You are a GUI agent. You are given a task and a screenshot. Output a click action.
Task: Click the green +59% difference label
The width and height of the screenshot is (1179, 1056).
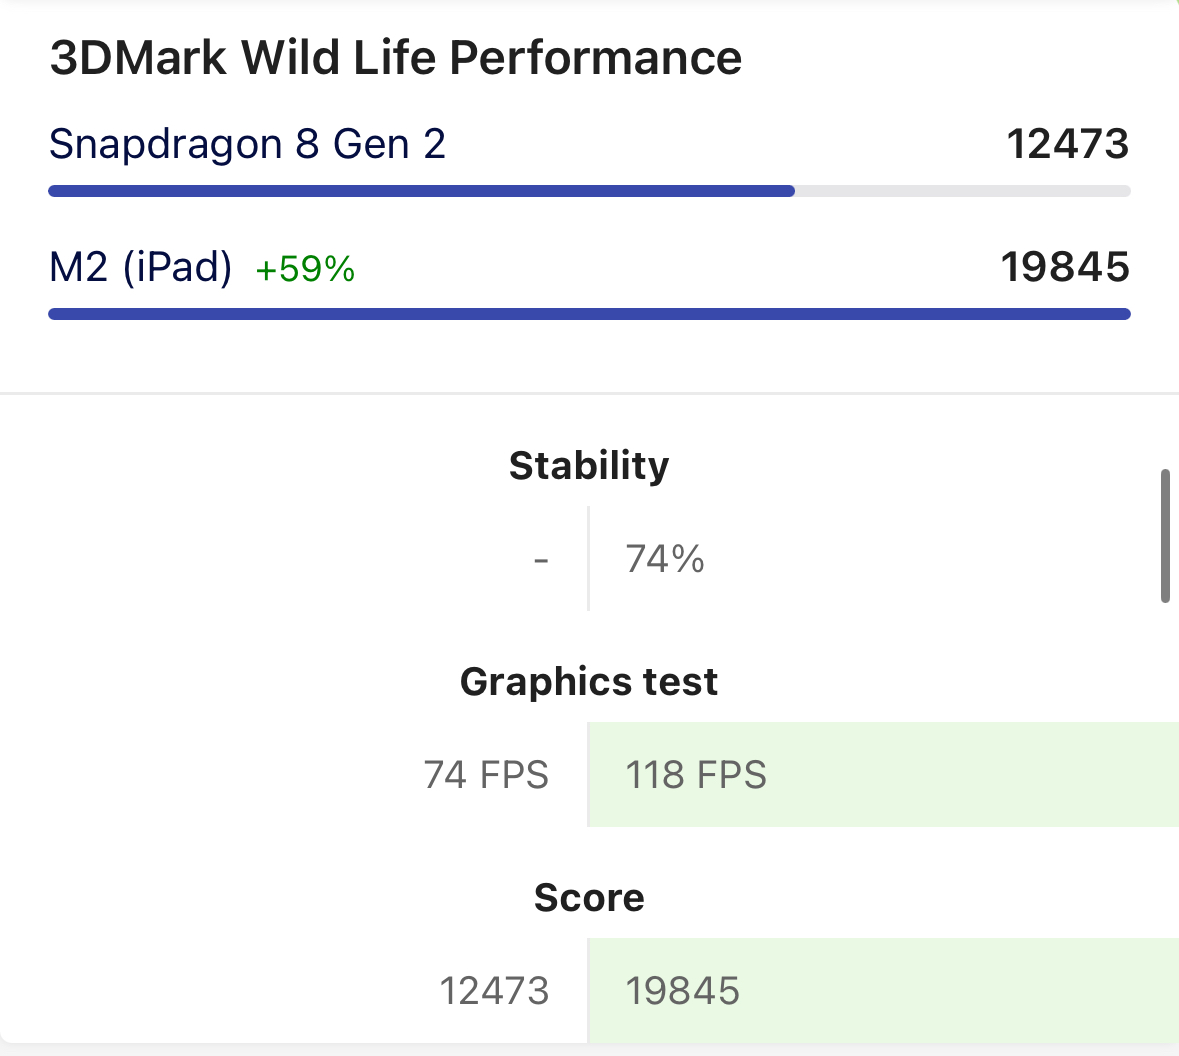(x=305, y=269)
